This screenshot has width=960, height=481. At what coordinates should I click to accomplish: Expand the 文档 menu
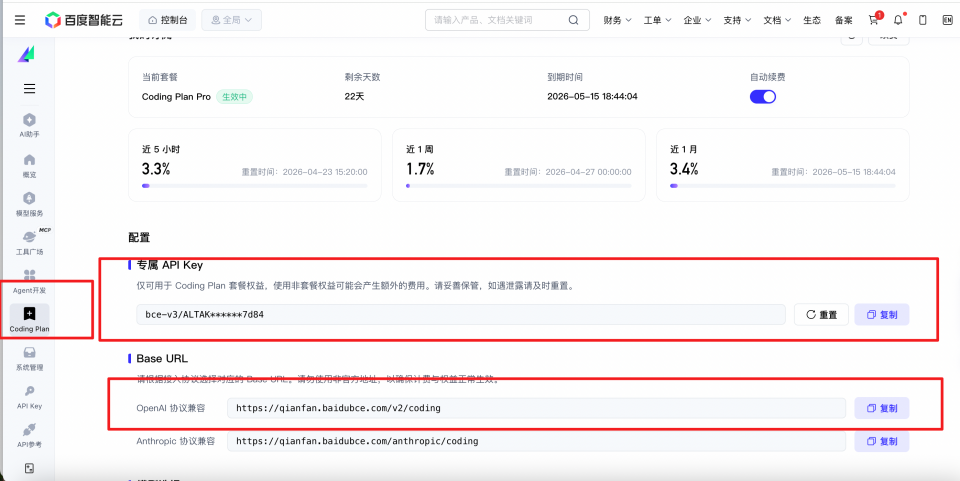click(x=777, y=20)
